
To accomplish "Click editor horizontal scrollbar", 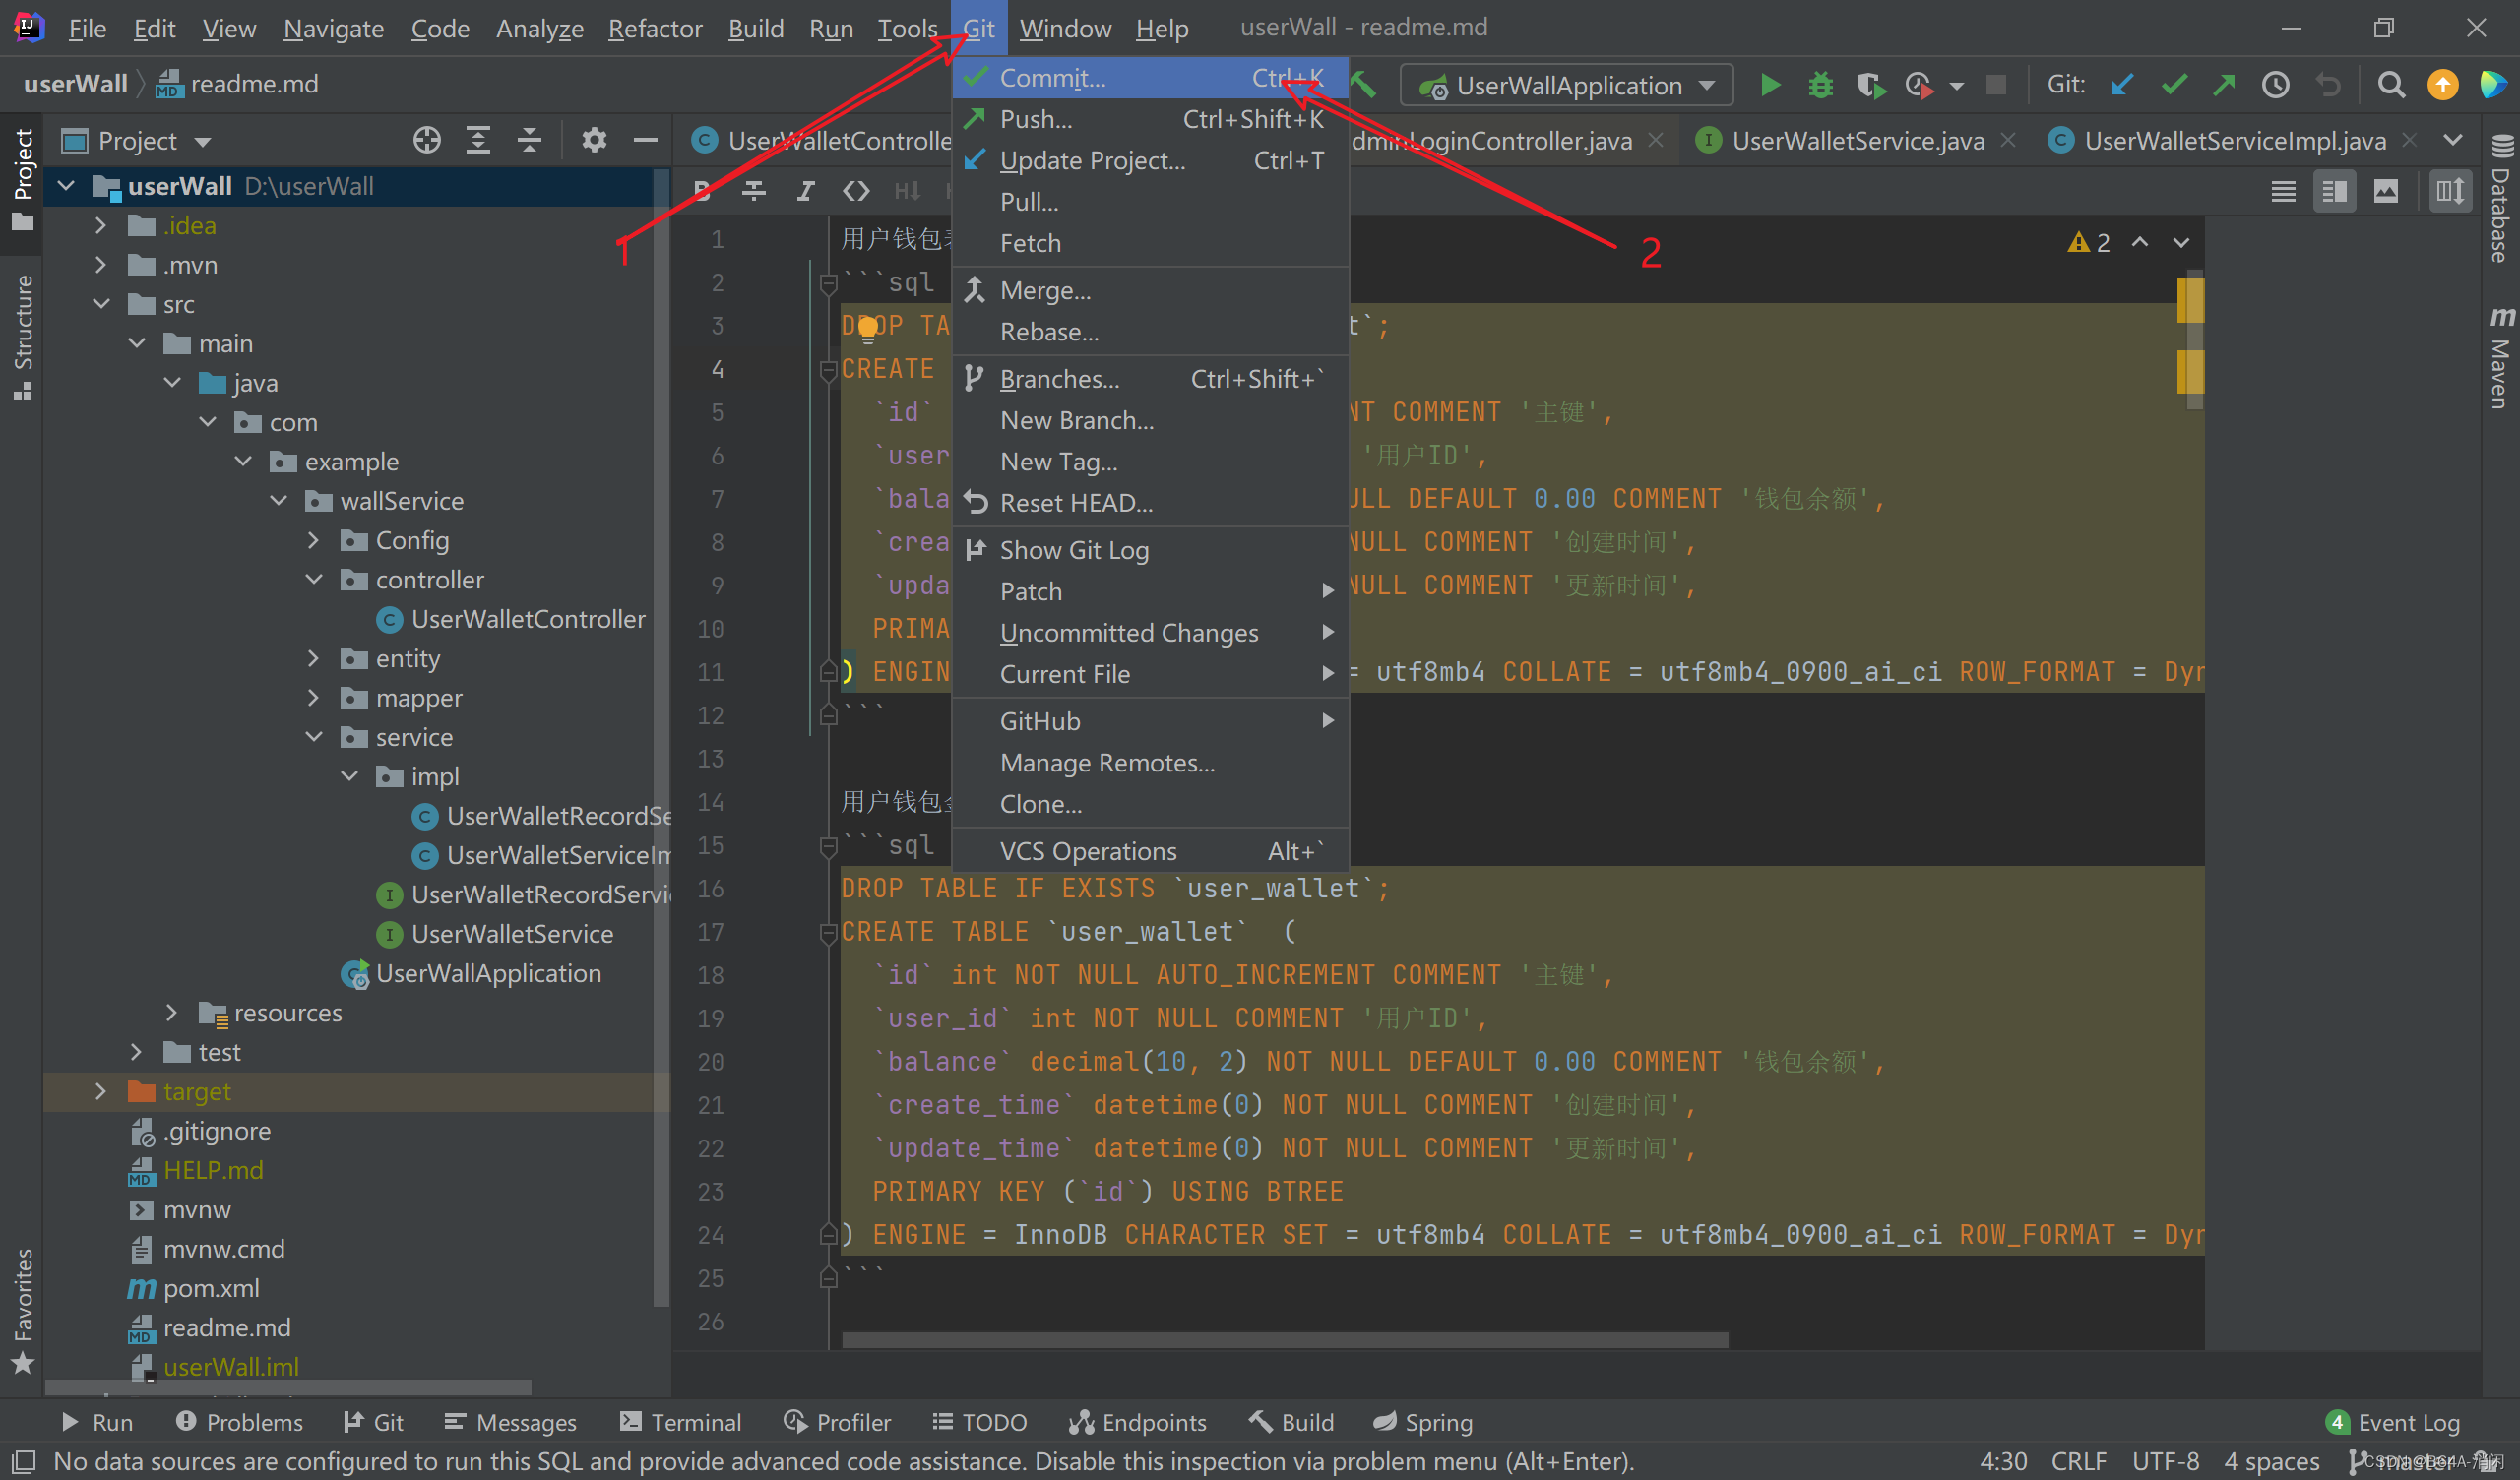I will point(1284,1339).
